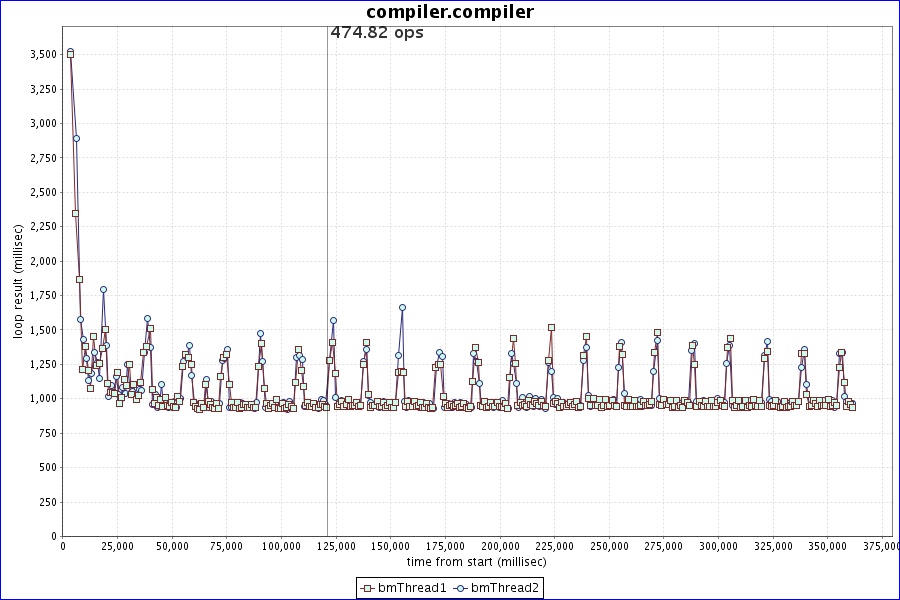This screenshot has width=900, height=600.
Task: Click the 474.82 ops annotation text
Action: pyautogui.click(x=377, y=33)
